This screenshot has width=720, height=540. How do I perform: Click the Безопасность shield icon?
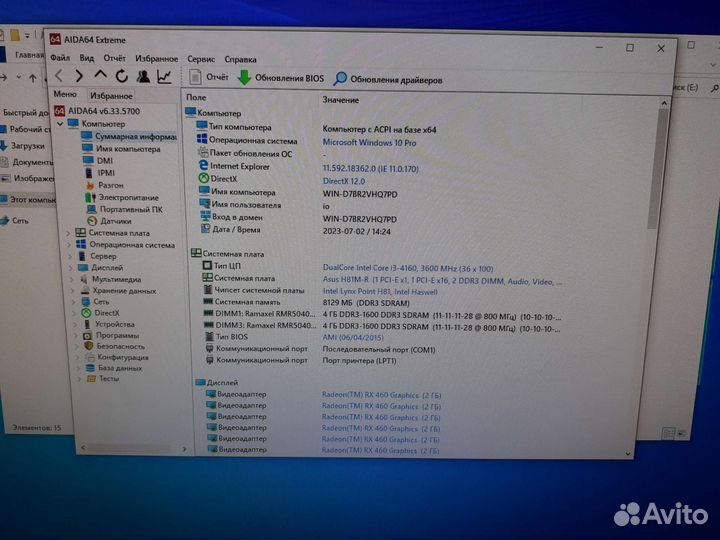[89, 346]
